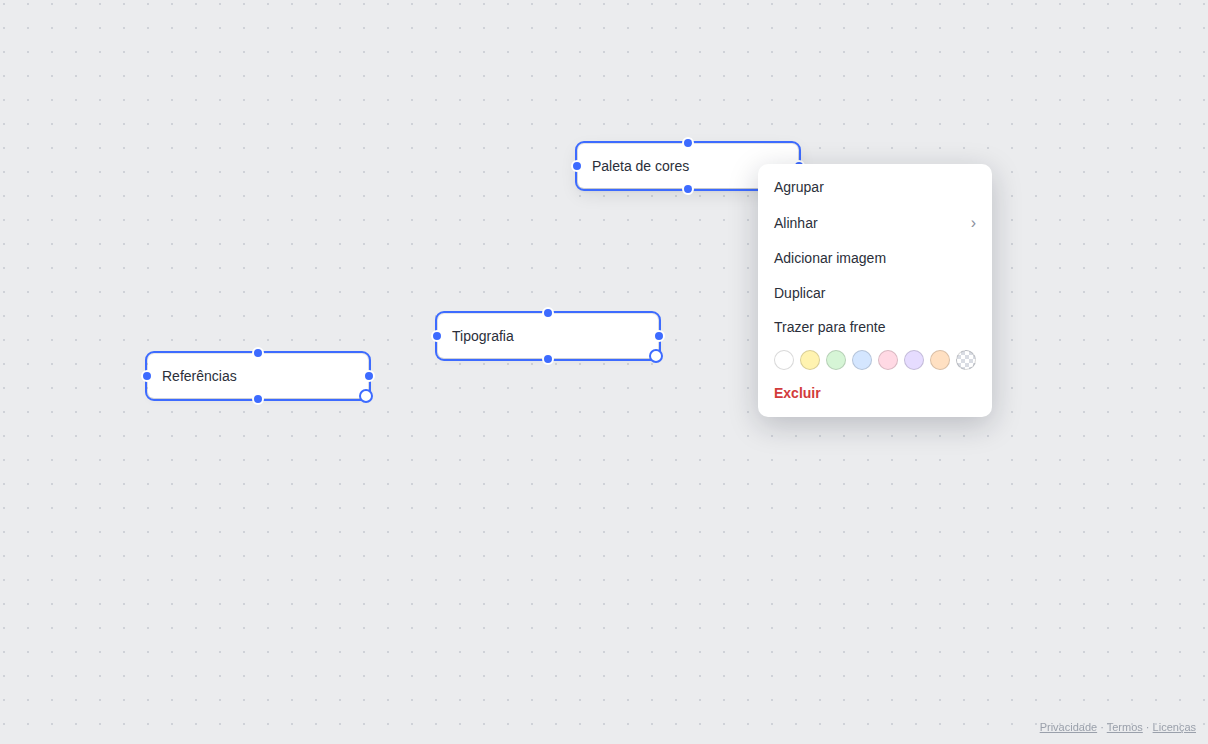Open the Termos link
The height and width of the screenshot is (744, 1208).
(1124, 727)
